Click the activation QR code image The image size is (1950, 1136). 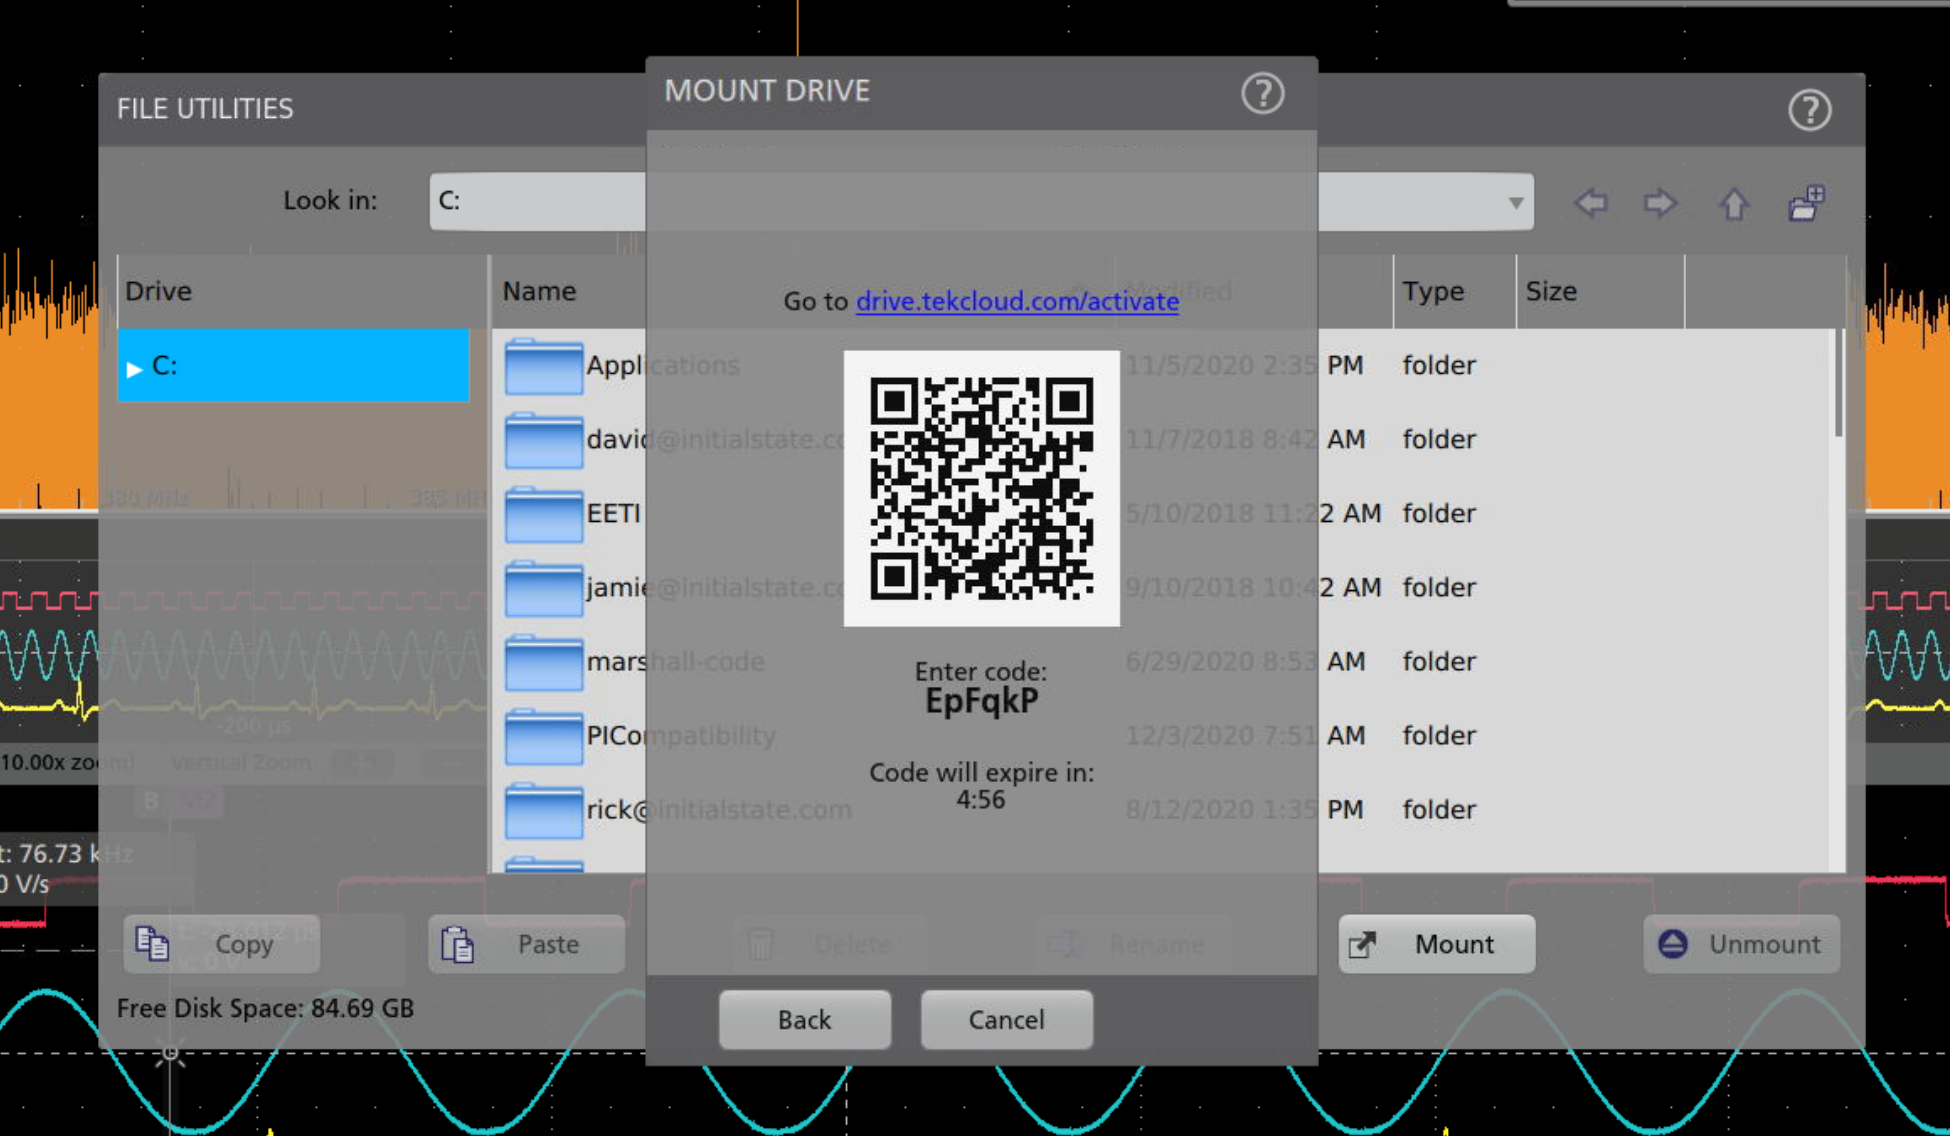(981, 488)
